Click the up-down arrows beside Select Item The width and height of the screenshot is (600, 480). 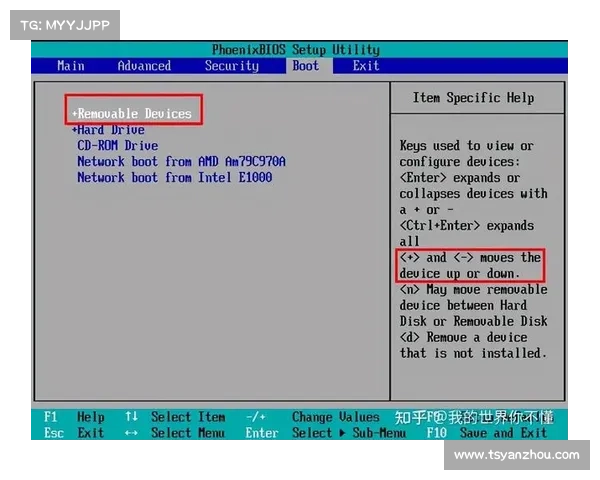coord(131,417)
